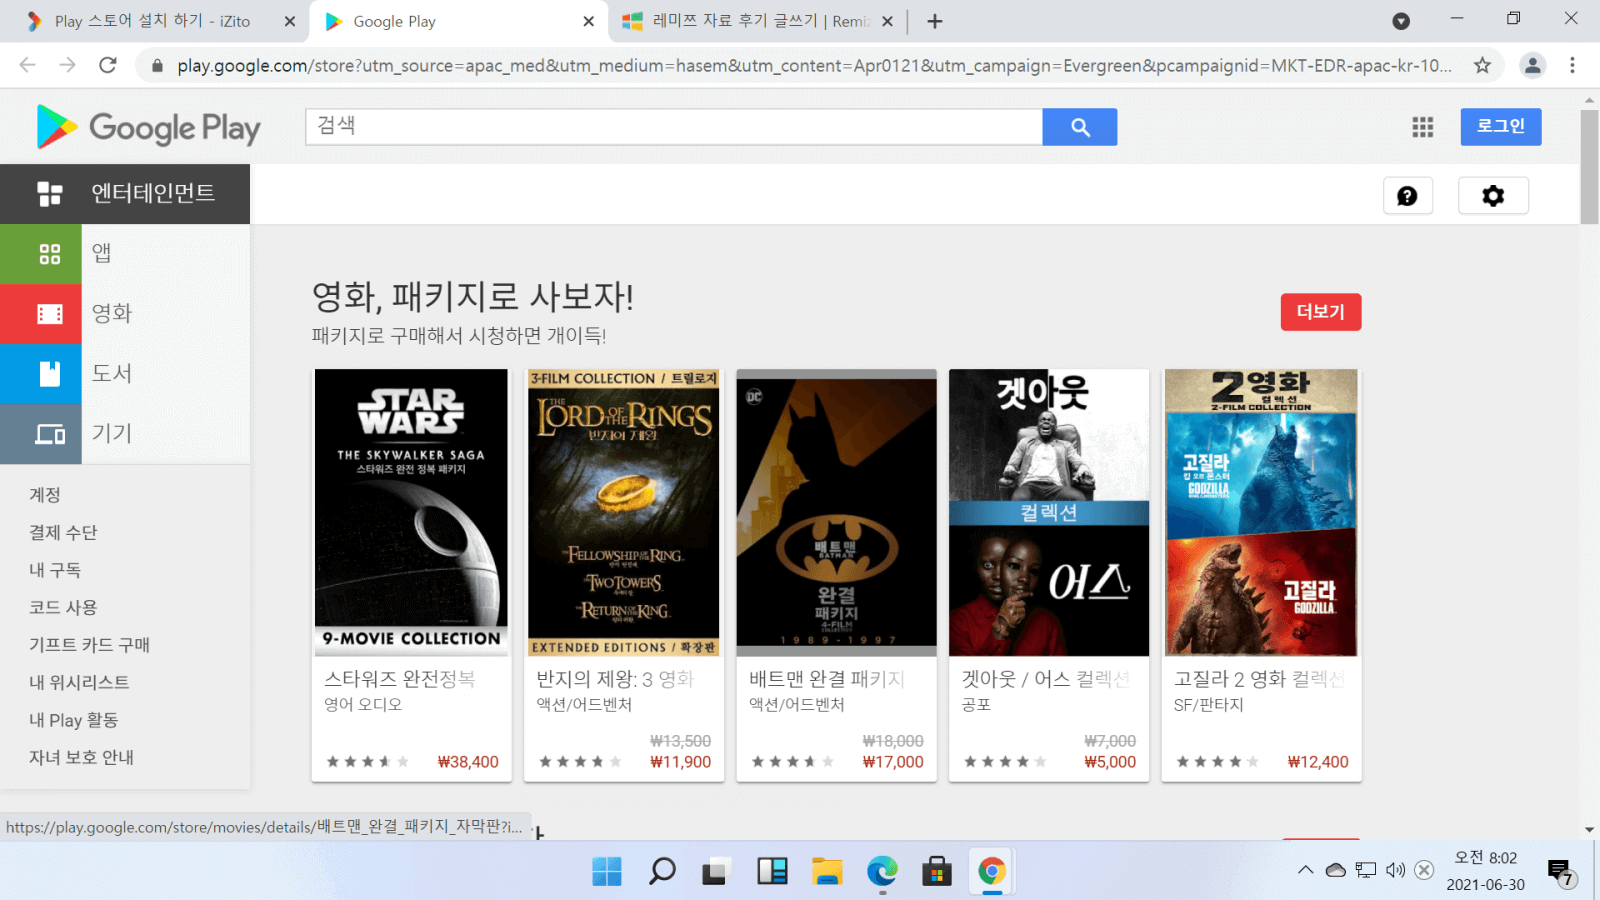Screen dimensions: 1600x900
Task: Open Microsoft Store from taskbar
Action: tap(937, 871)
